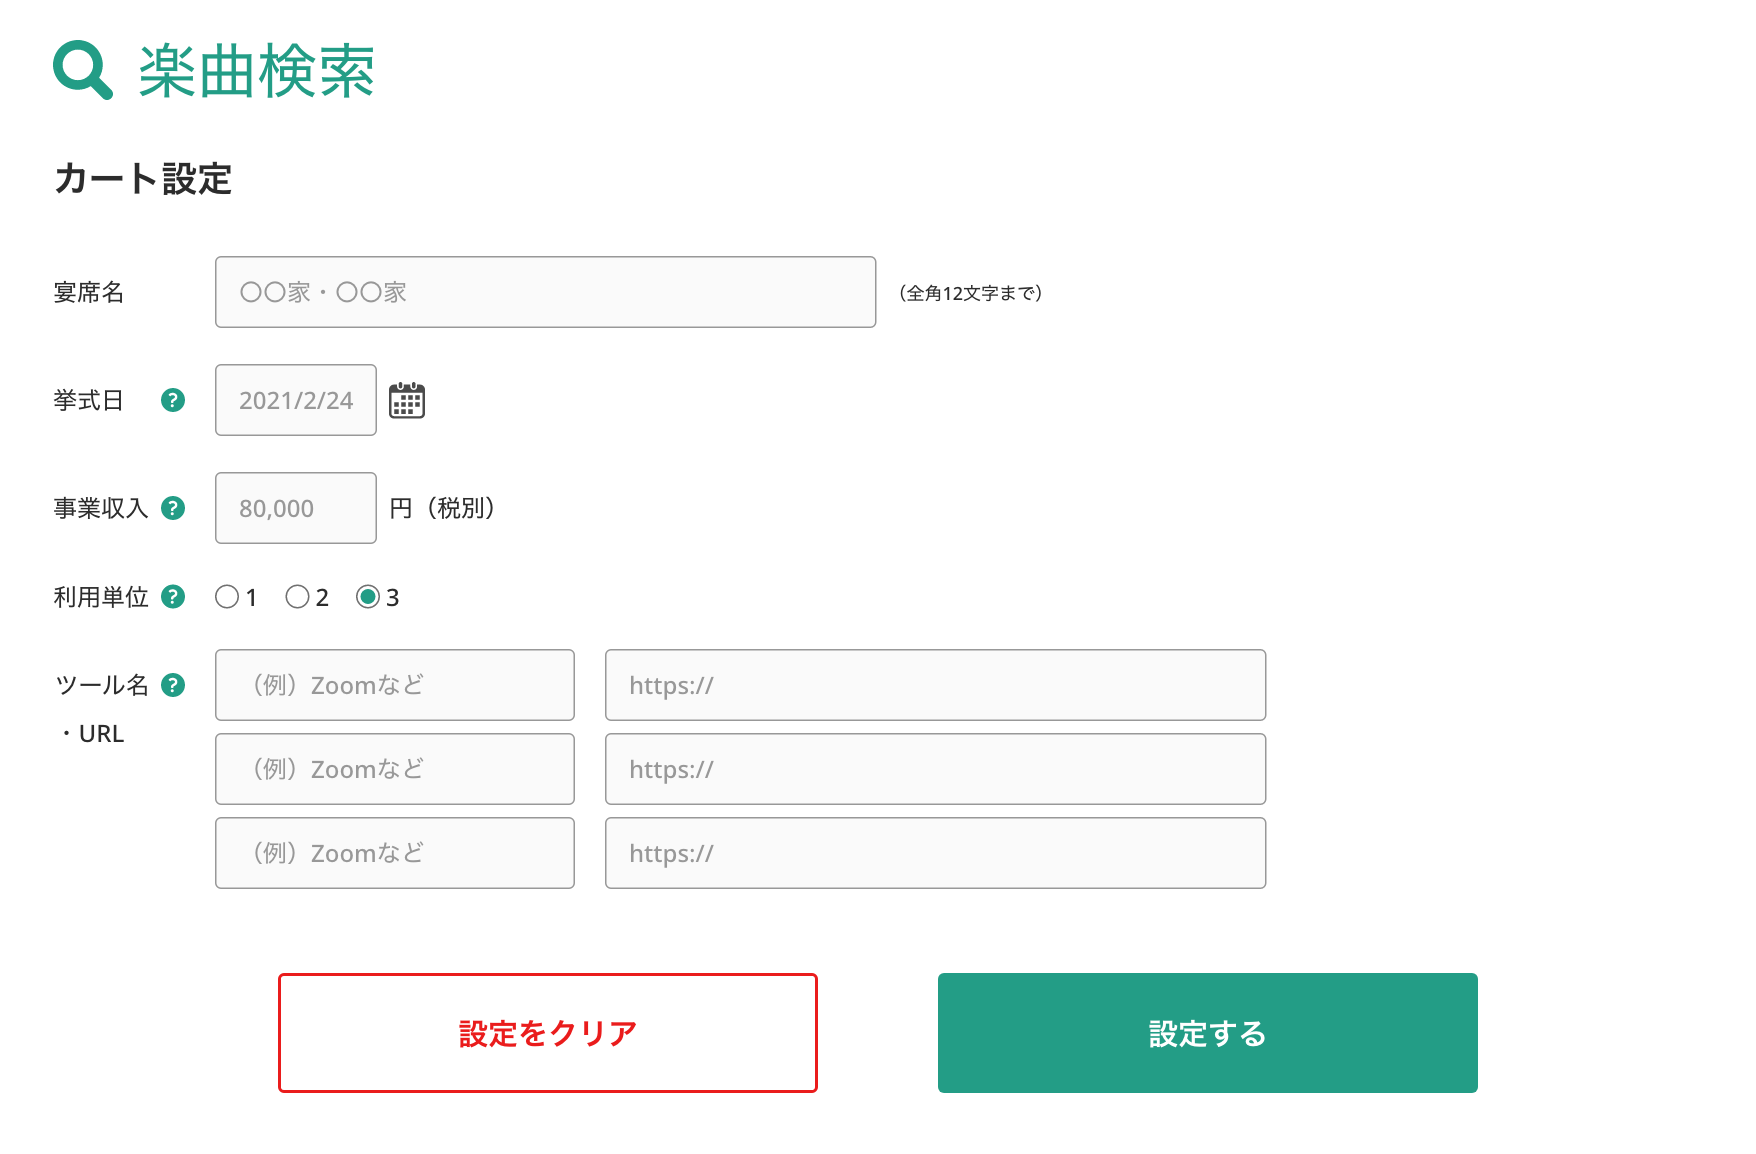Viewport: 1756px width, 1154px height.
Task: Focus the second tool name field
Action: point(394,769)
